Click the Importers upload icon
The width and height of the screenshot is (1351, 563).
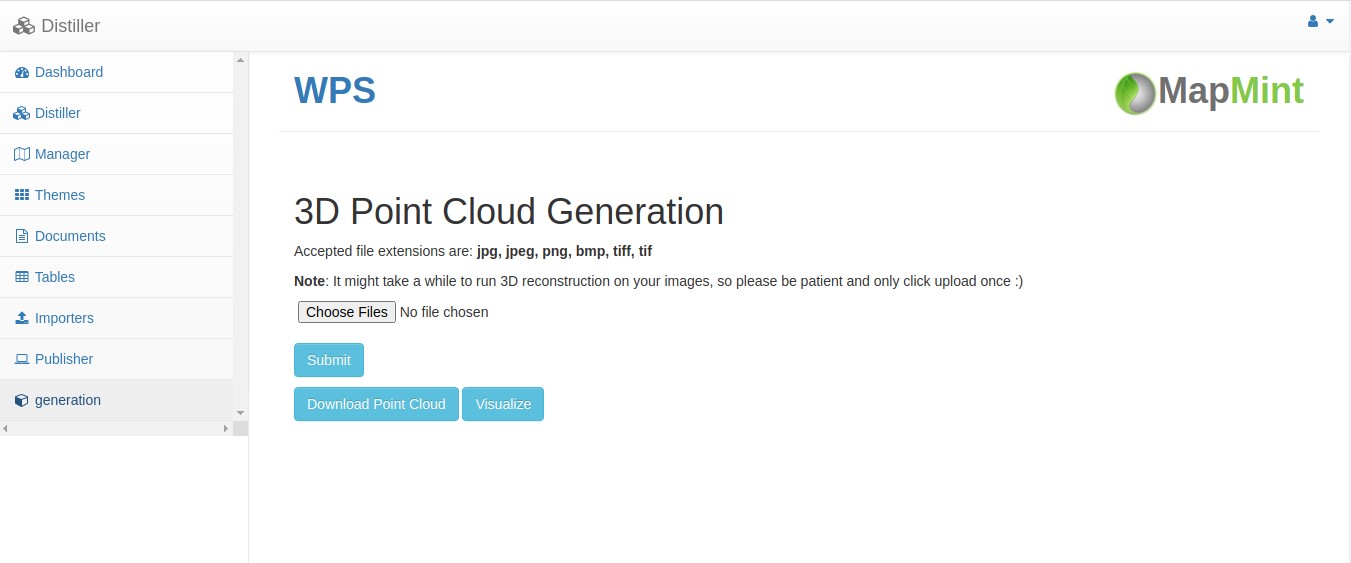pos(22,319)
